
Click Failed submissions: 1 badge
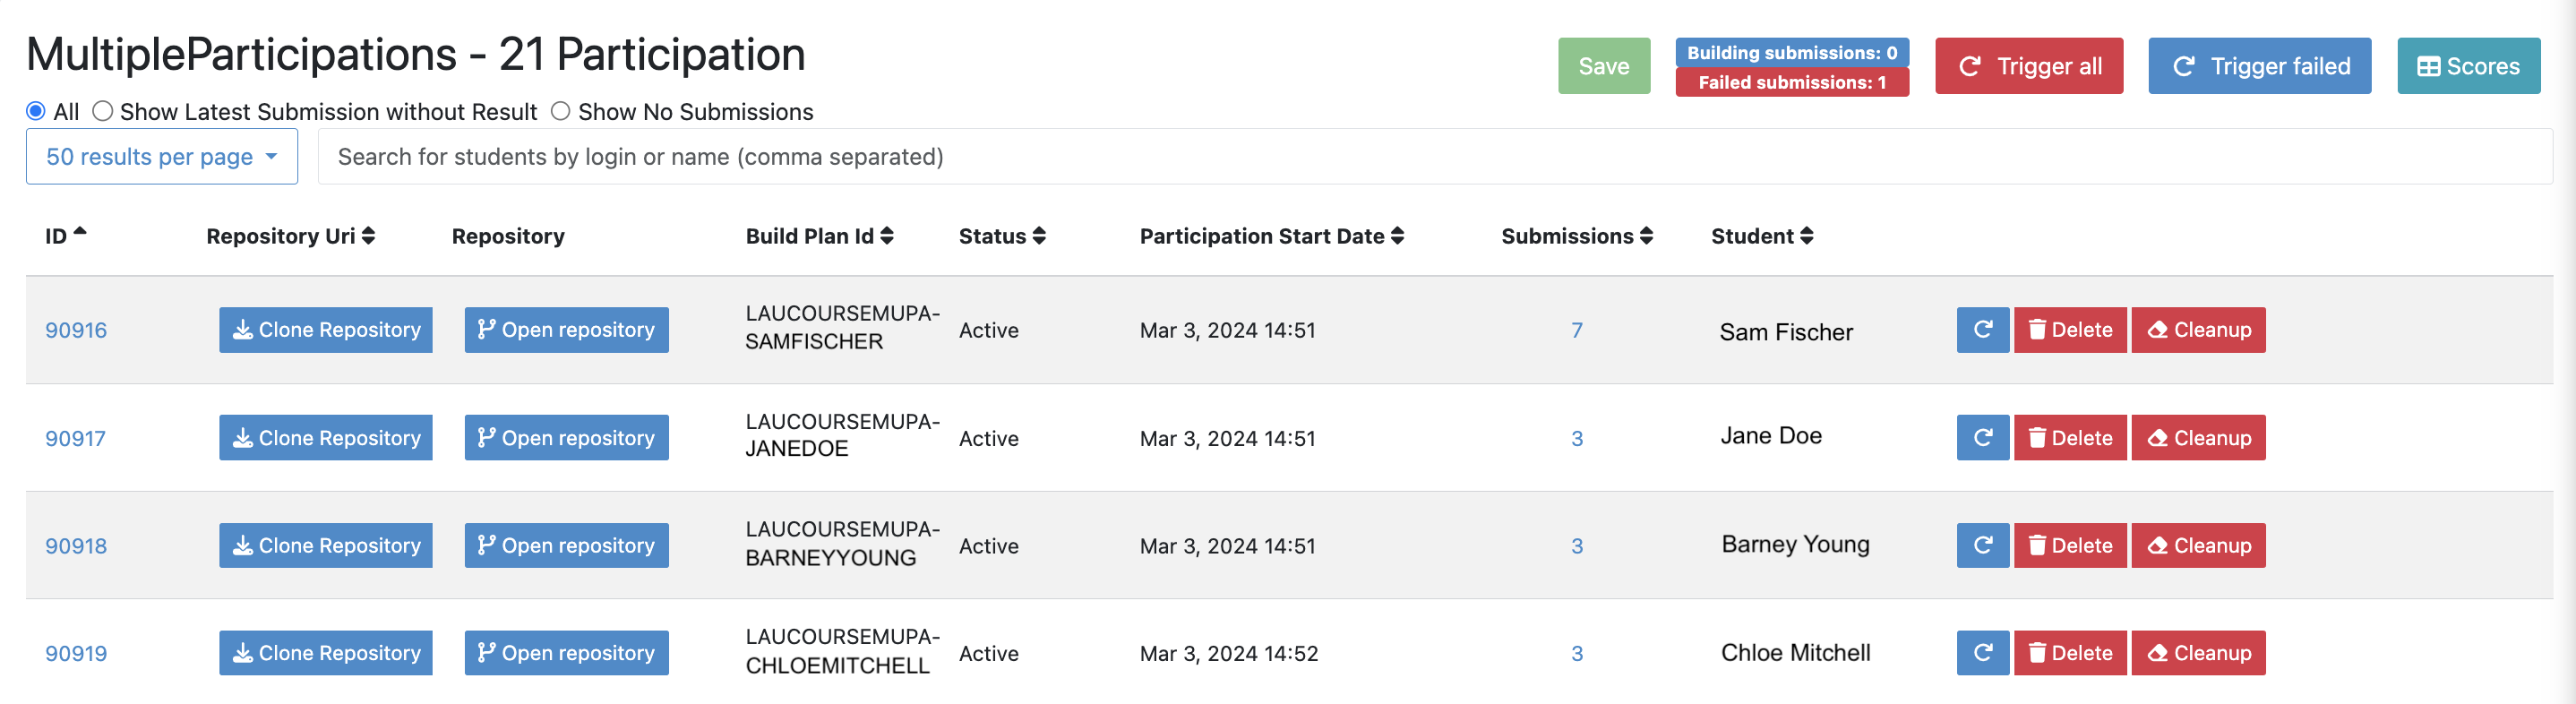click(x=1792, y=82)
